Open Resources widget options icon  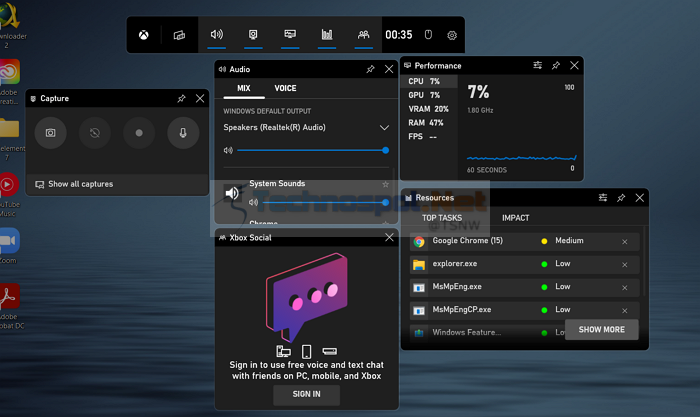click(603, 197)
